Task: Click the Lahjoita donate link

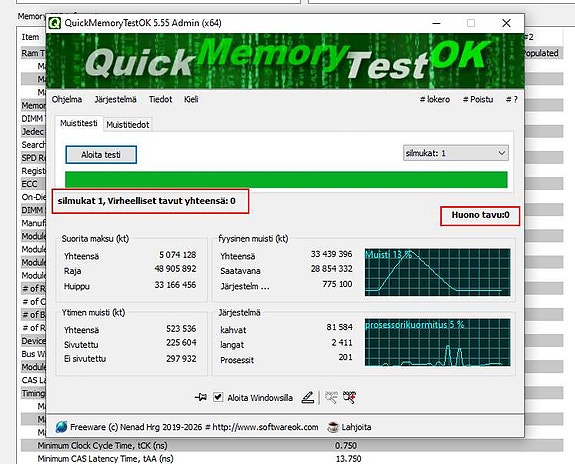Action: coord(356,427)
